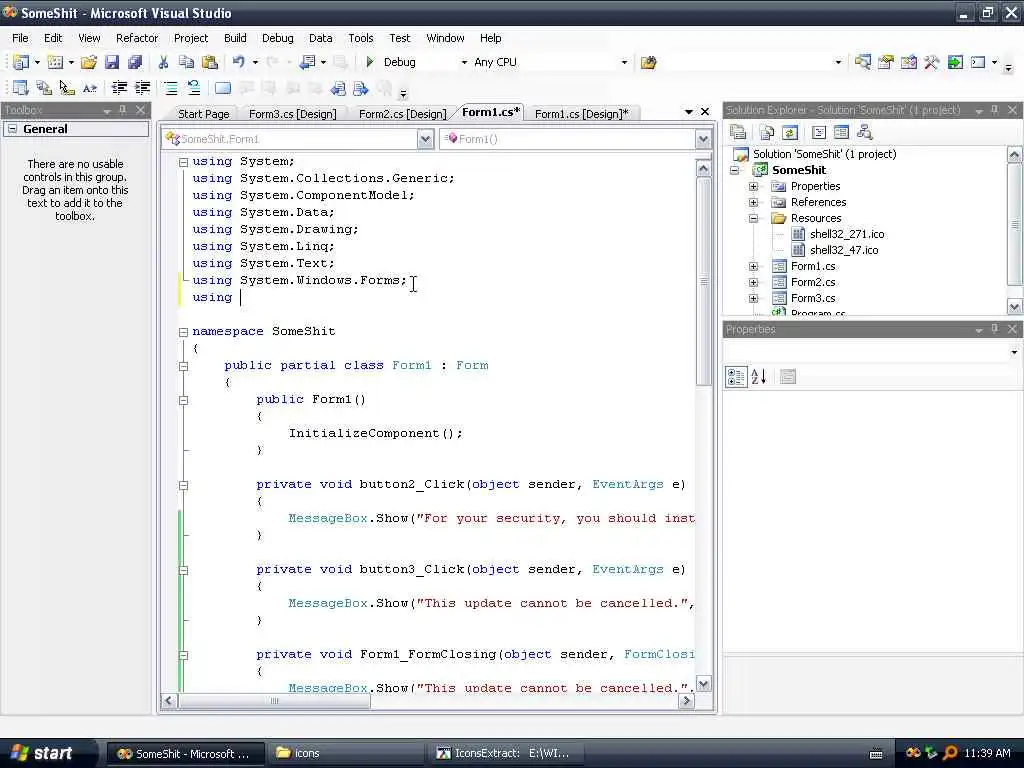The height and width of the screenshot is (768, 1024).
Task: Click View Code icon in Solution Explorer
Action: (x=818, y=133)
